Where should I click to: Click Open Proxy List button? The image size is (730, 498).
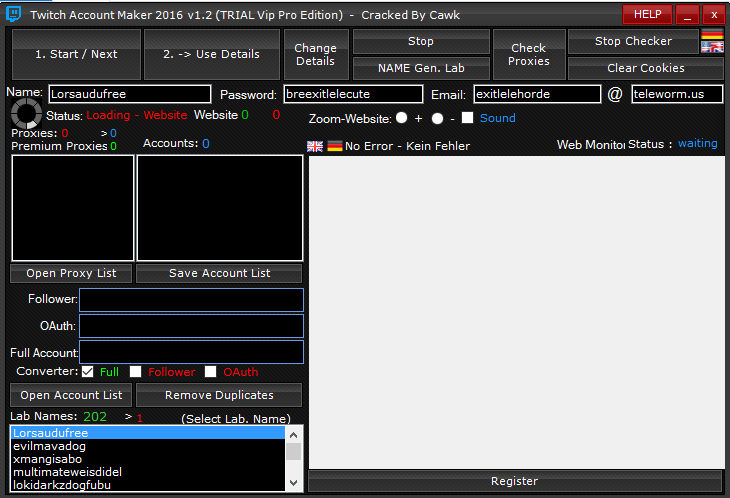click(71, 273)
